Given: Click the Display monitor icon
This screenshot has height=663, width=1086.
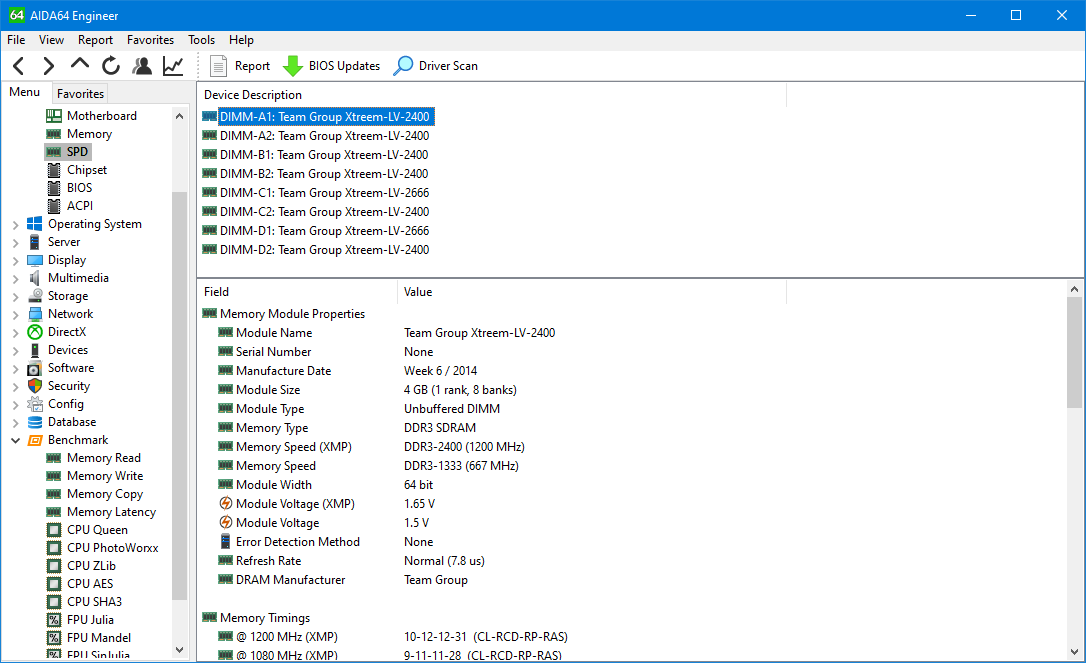Looking at the screenshot, I should [35, 260].
